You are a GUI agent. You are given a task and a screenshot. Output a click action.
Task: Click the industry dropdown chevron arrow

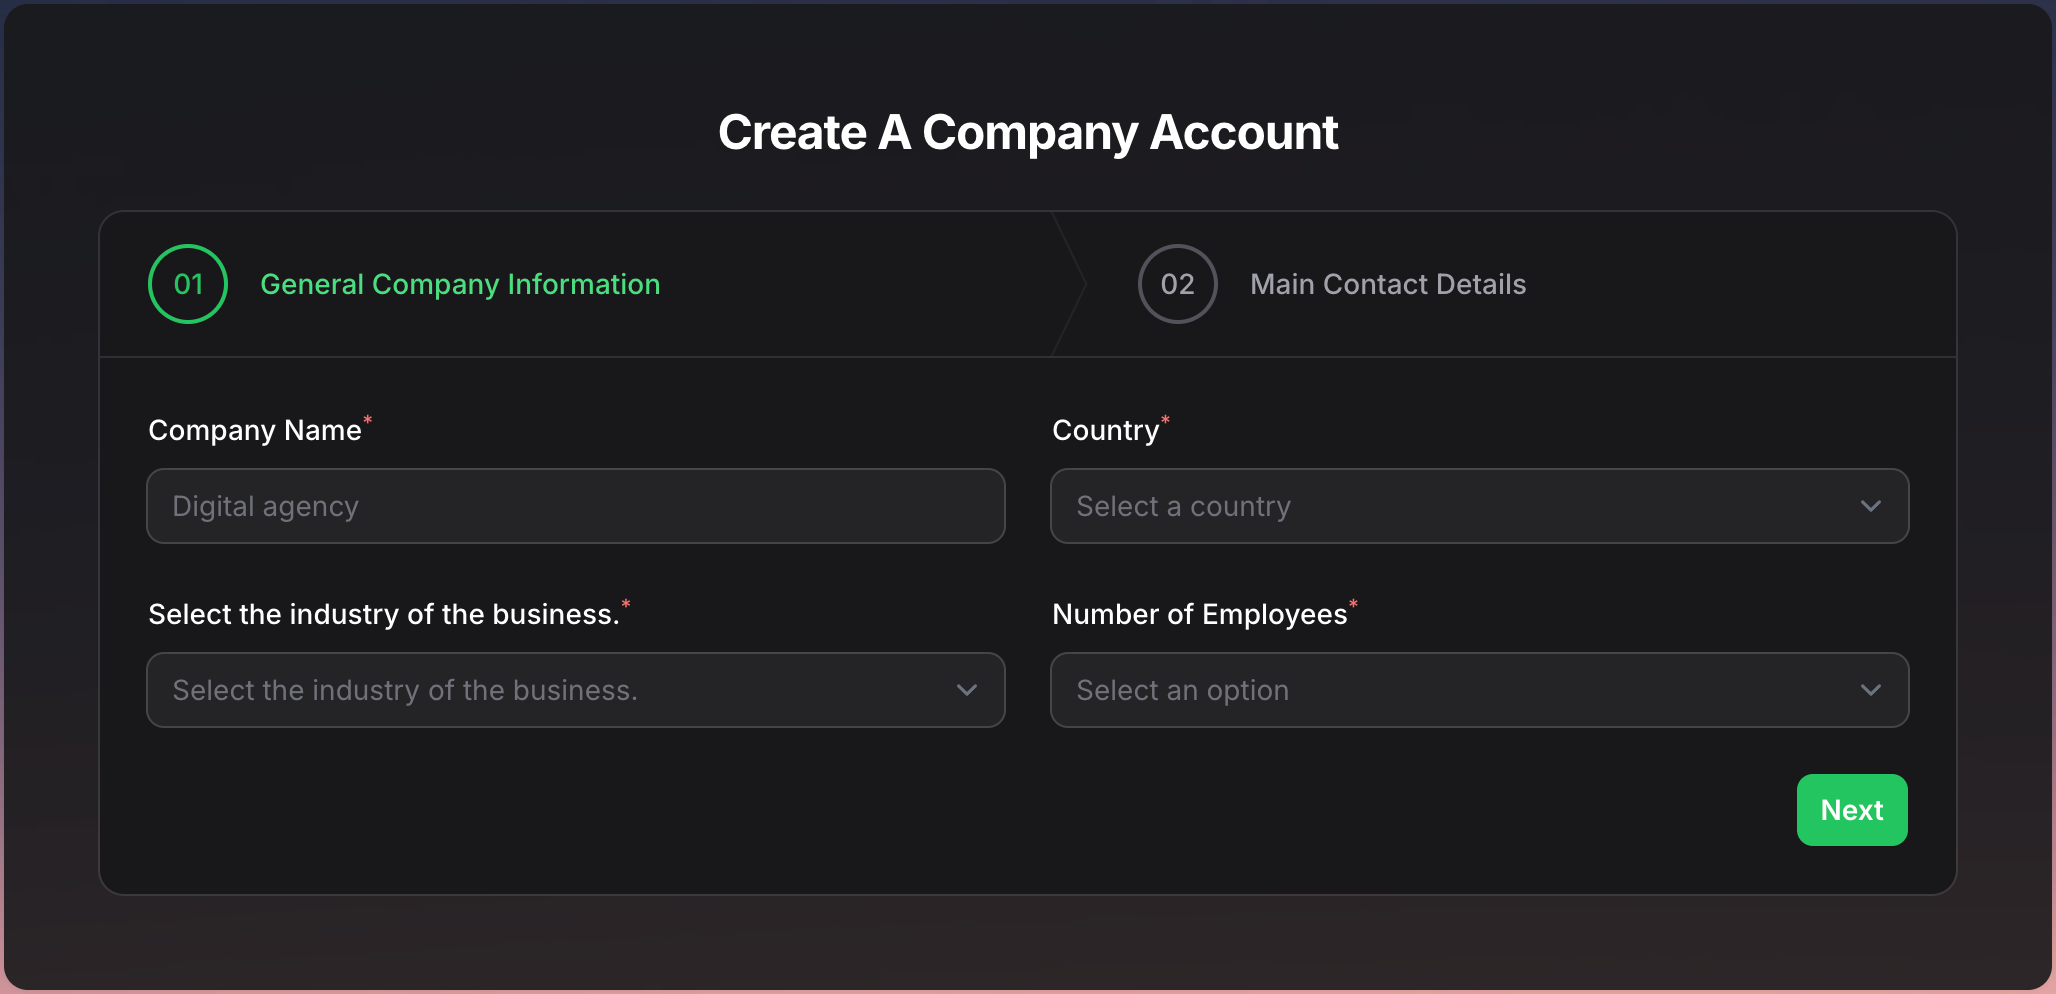click(966, 690)
